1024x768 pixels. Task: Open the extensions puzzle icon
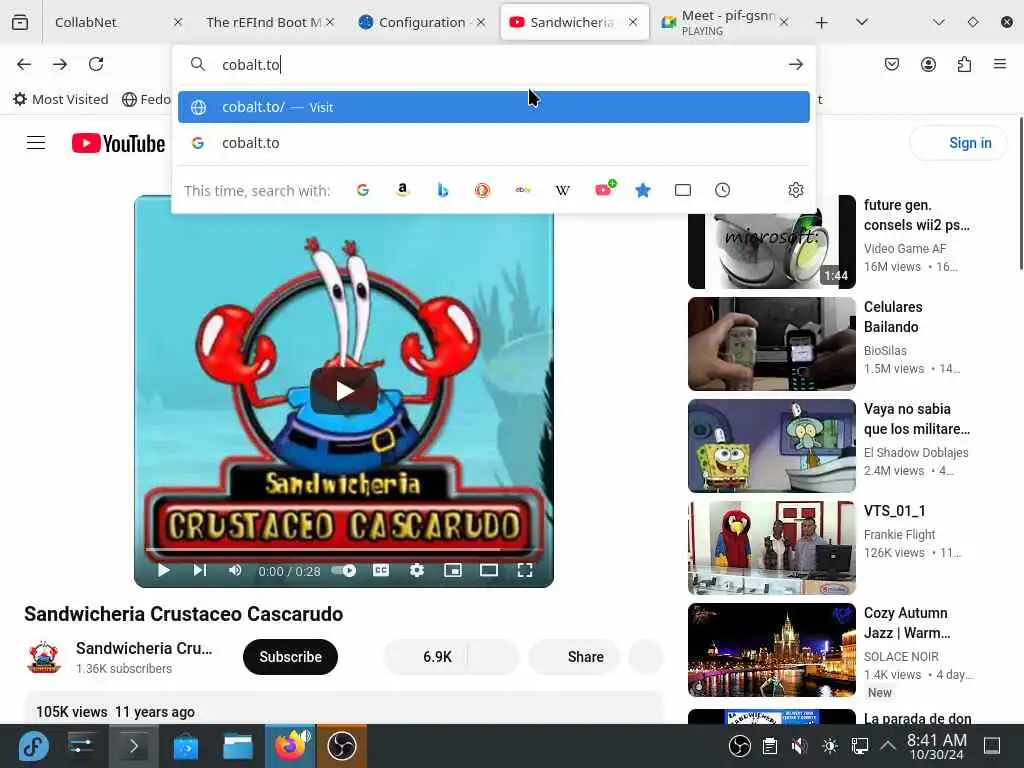(x=964, y=64)
